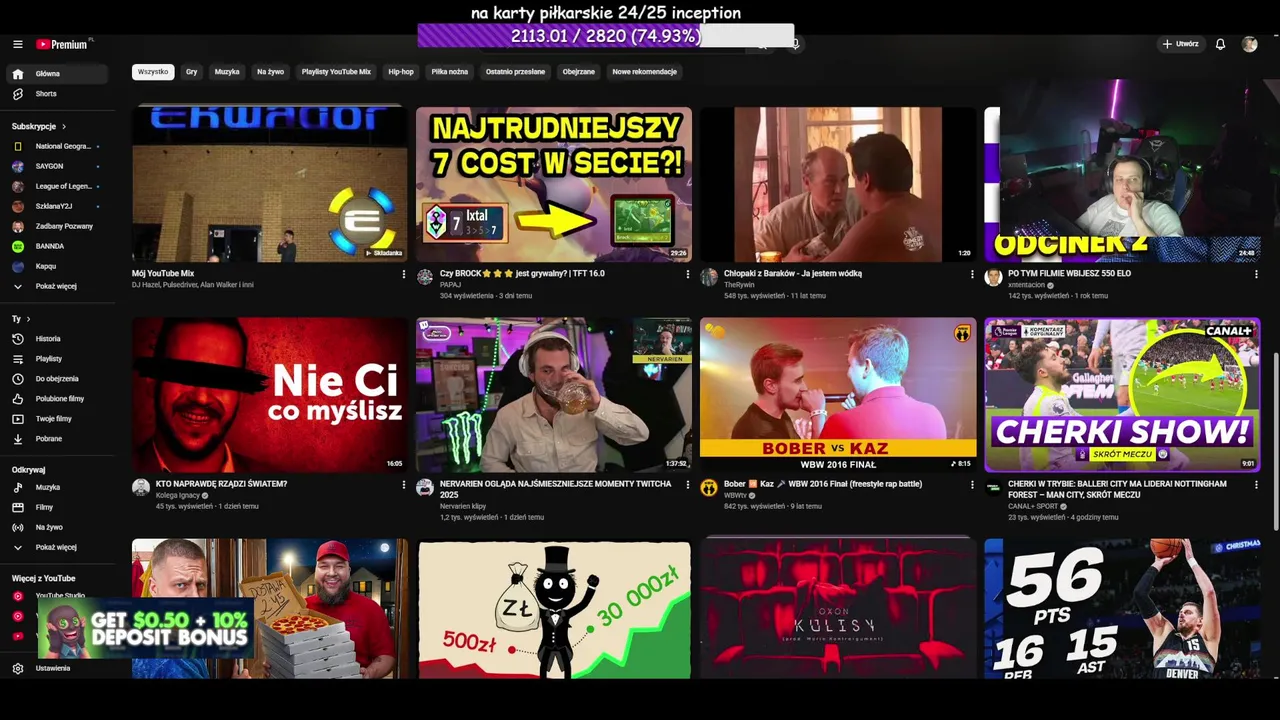Screen dimensions: 1280x720
Task: Open Najtrudniejszy 7 cost thumbnail
Action: tap(554, 185)
